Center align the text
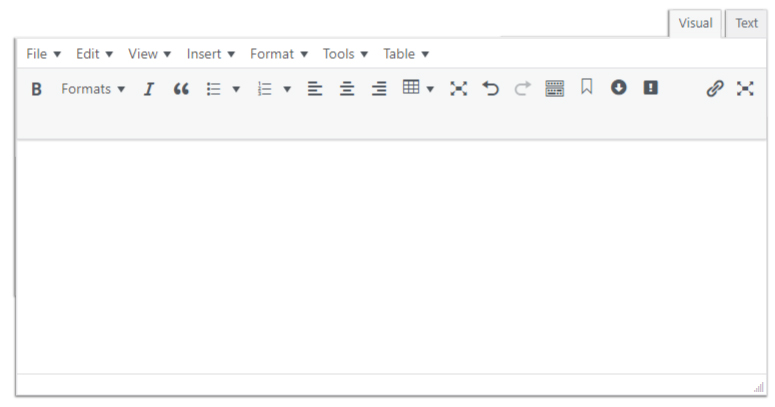This screenshot has height=407, width=775. (347, 89)
